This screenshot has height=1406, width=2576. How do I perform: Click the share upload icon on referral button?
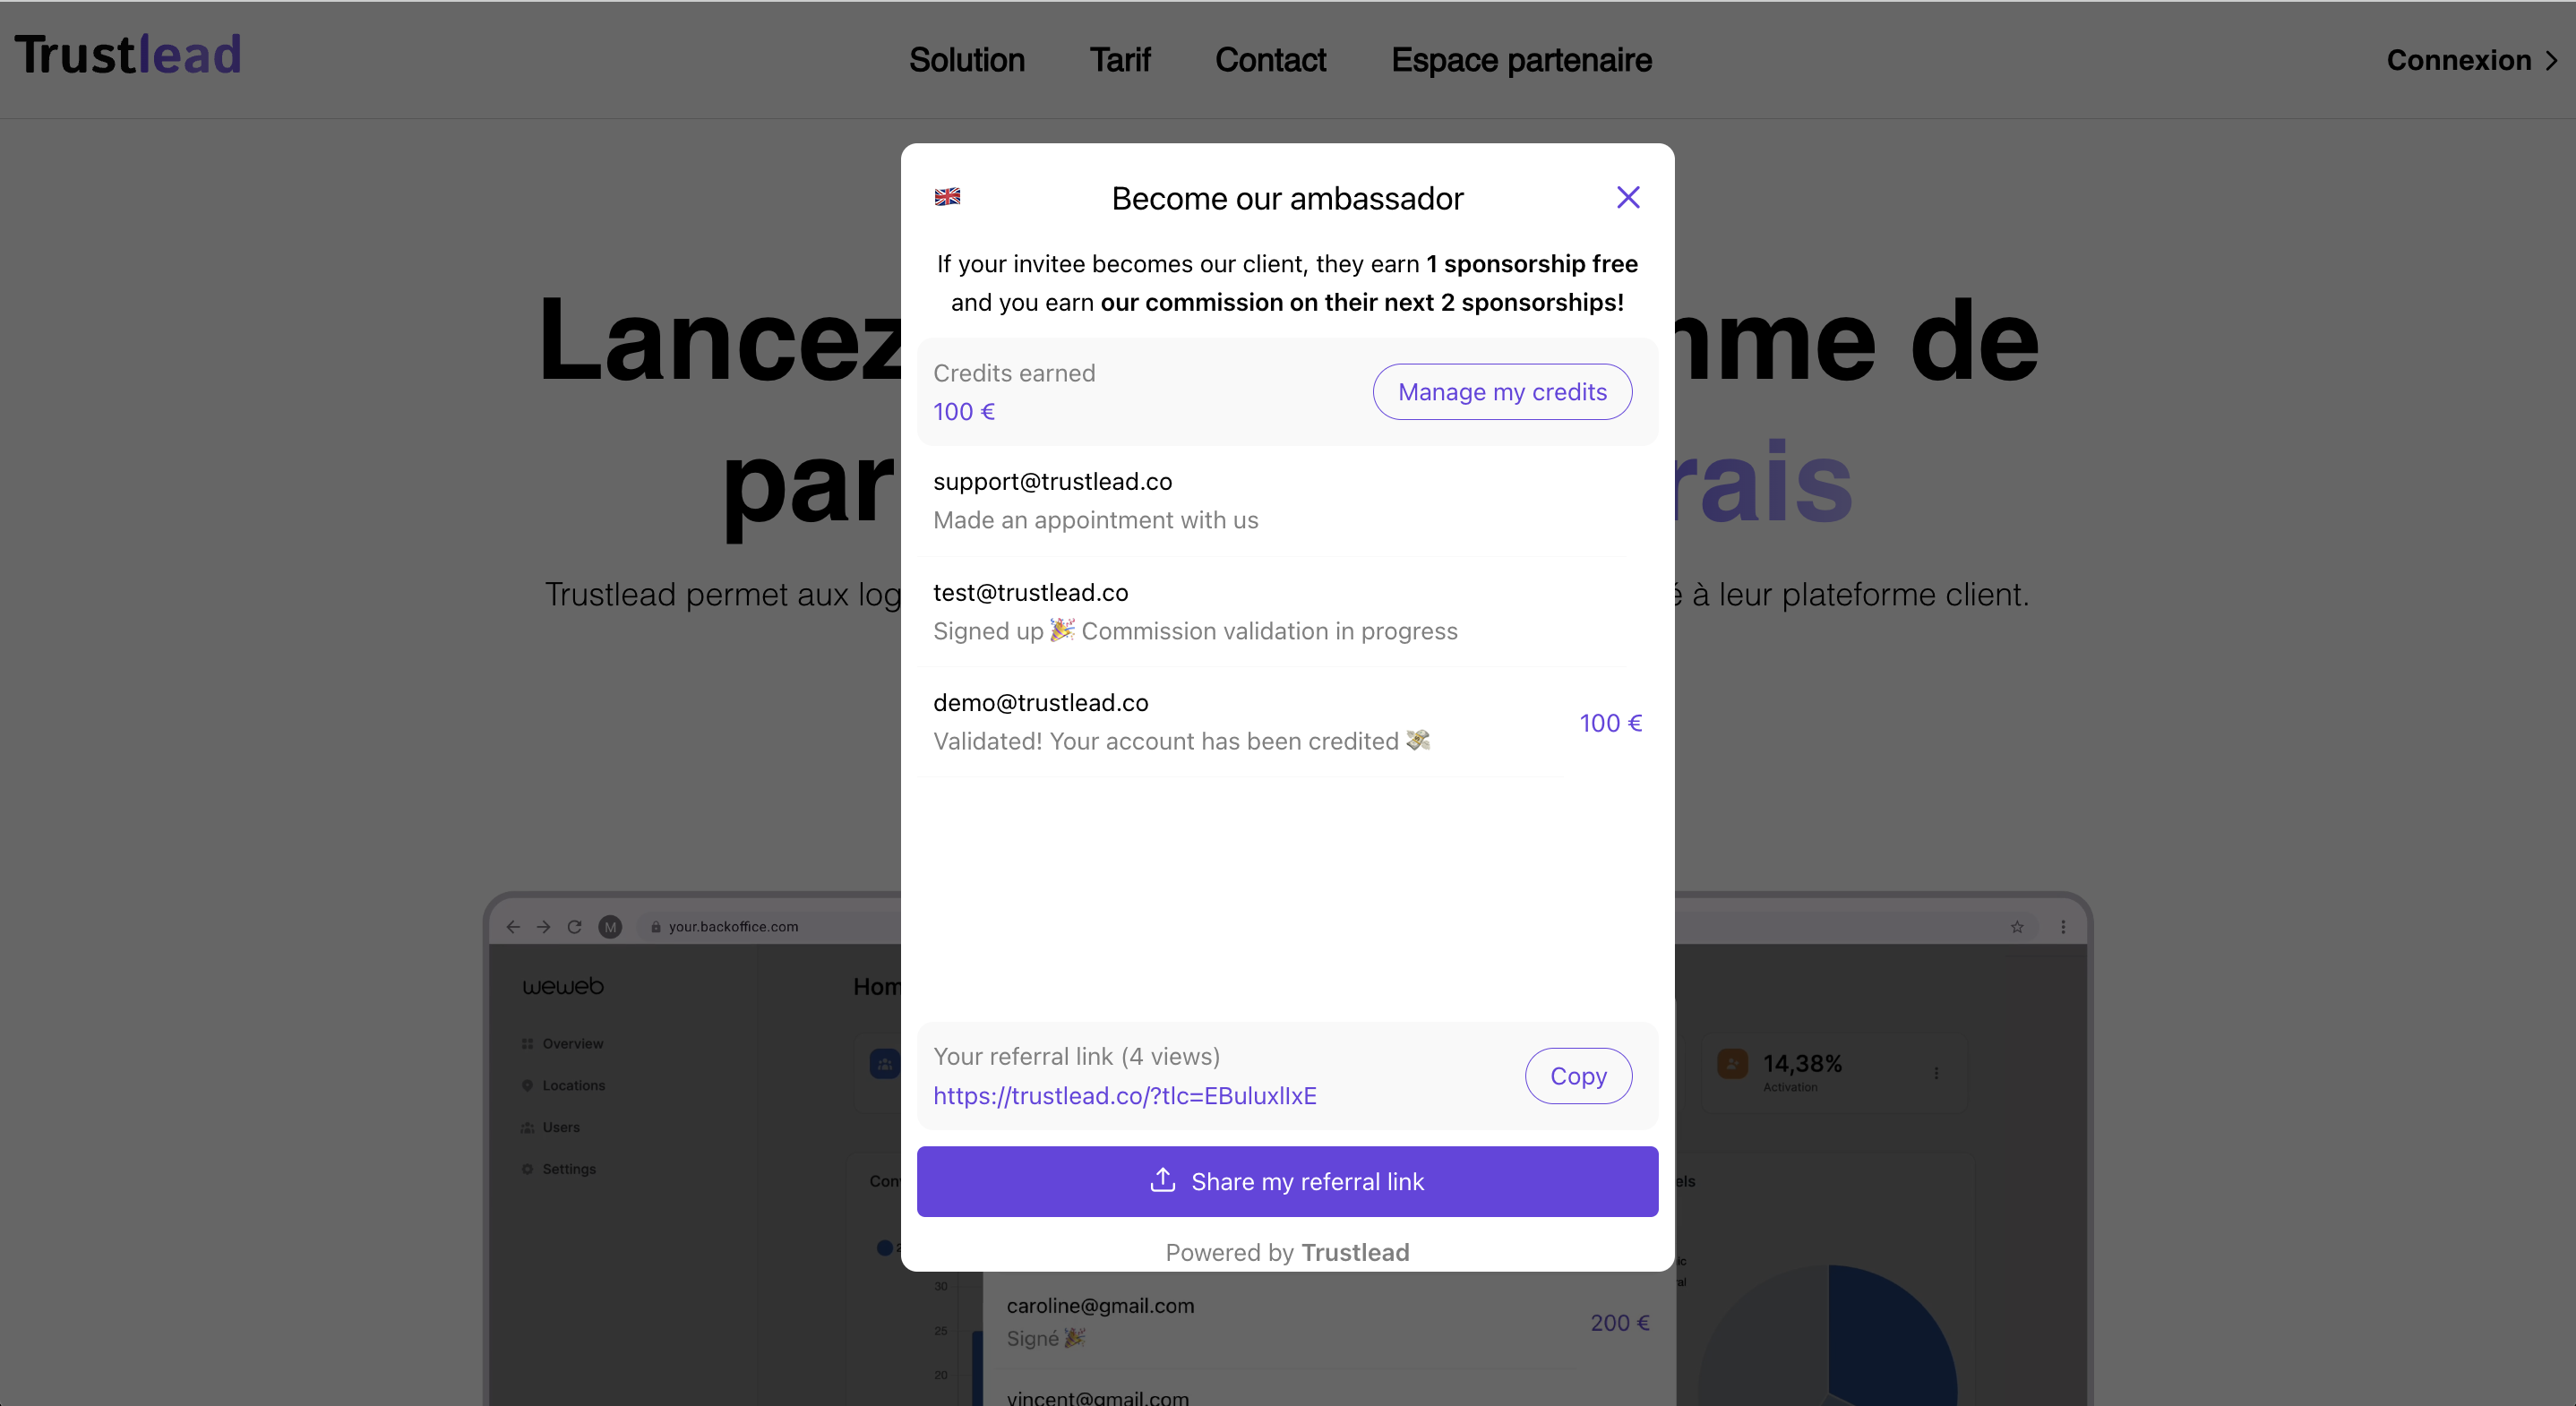1160,1181
